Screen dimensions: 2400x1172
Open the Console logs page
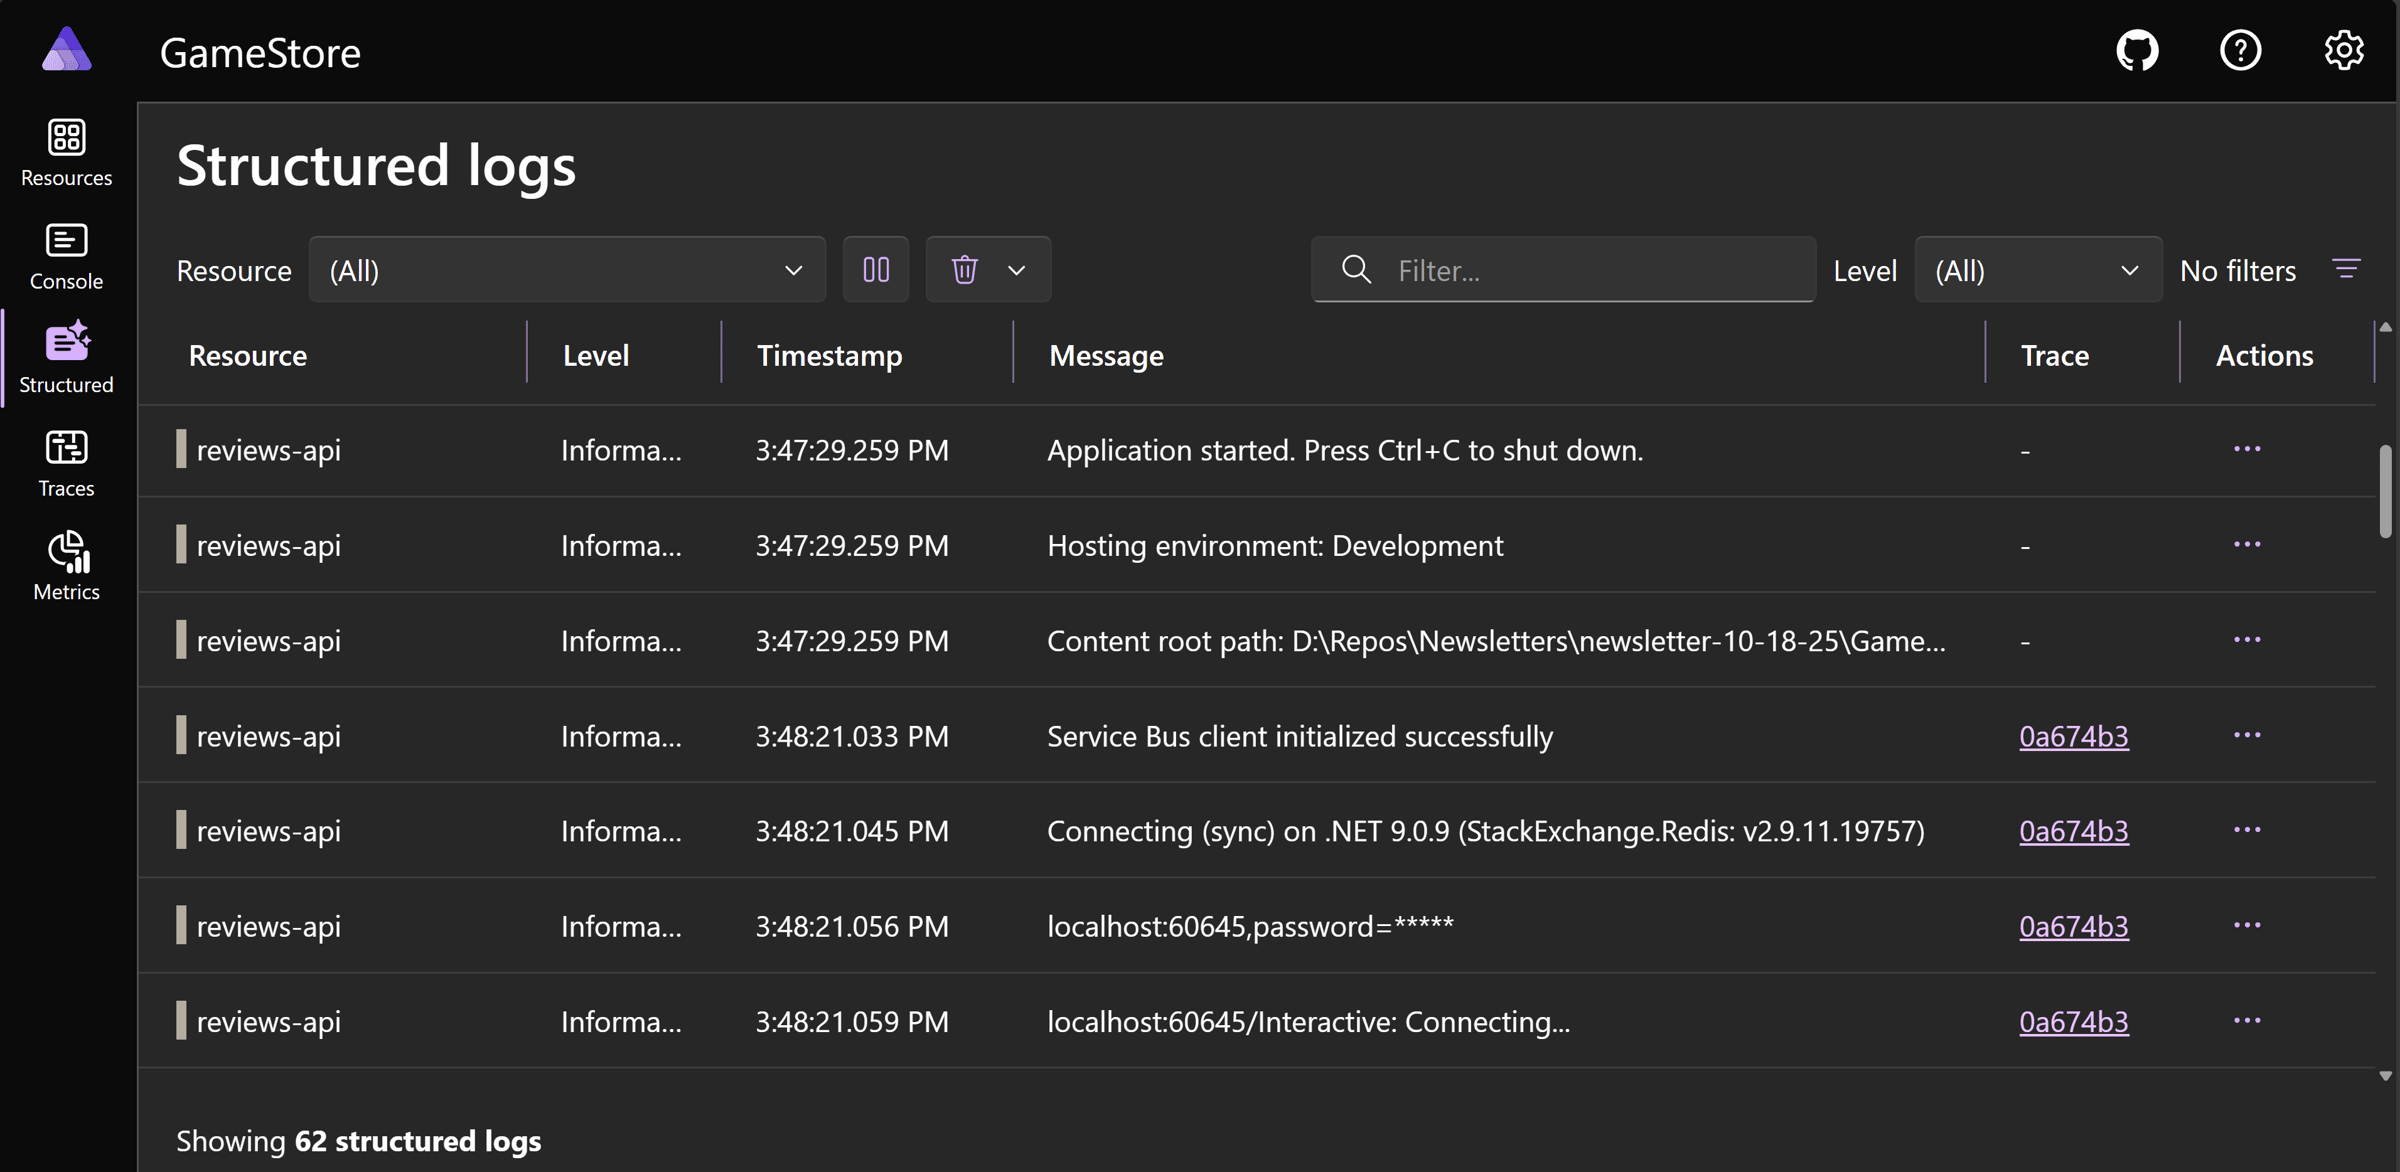coord(66,256)
